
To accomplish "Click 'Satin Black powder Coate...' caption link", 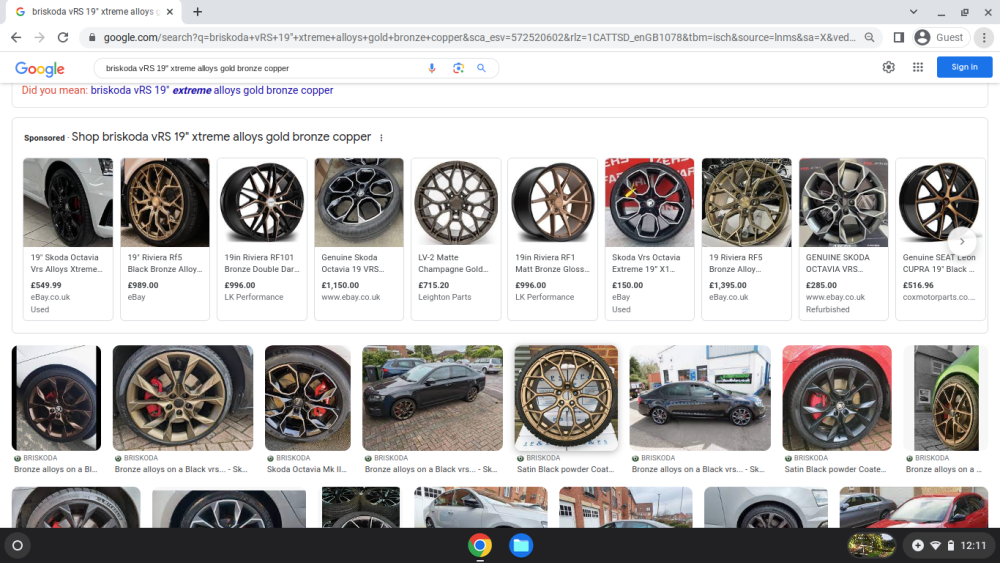I will click(x=835, y=469).
